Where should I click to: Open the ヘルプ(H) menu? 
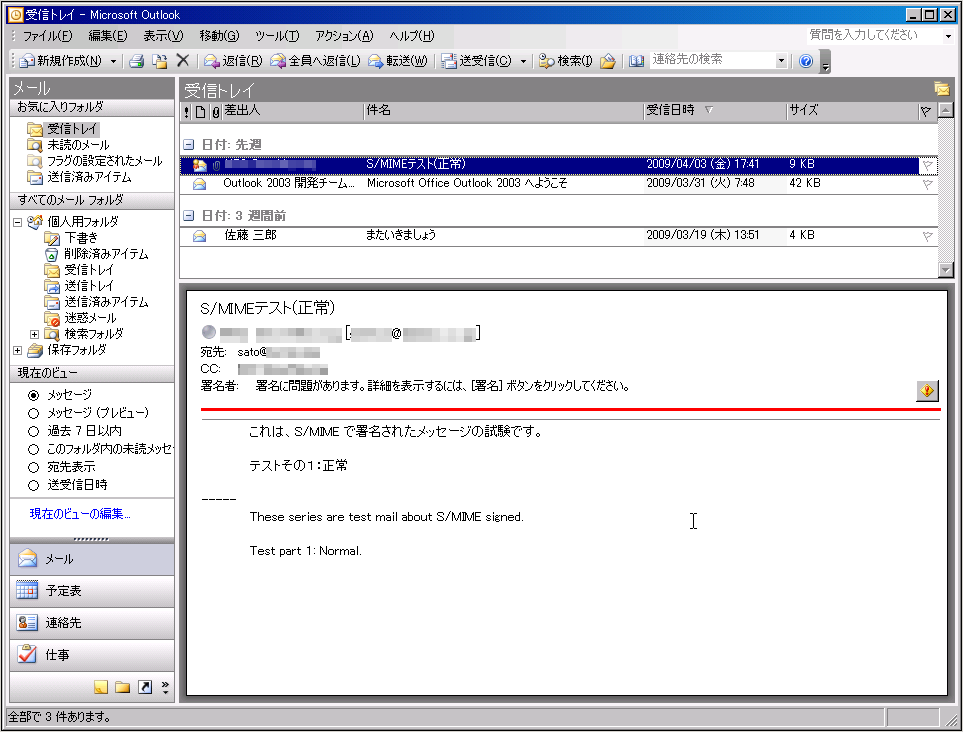pos(411,36)
